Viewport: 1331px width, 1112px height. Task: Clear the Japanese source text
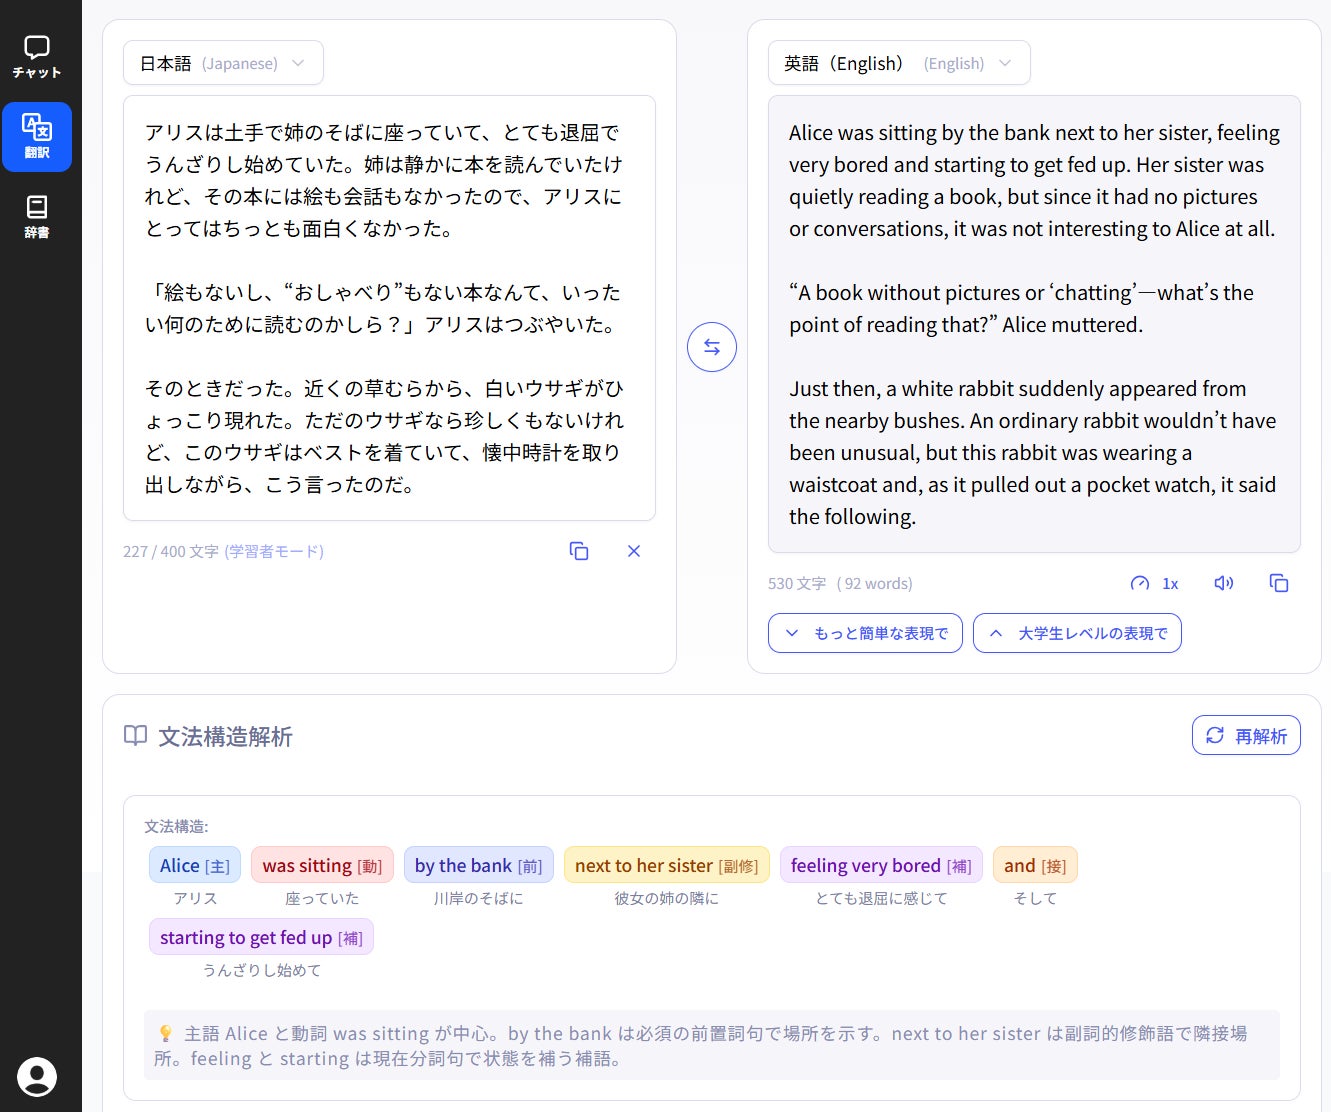pyautogui.click(x=634, y=551)
